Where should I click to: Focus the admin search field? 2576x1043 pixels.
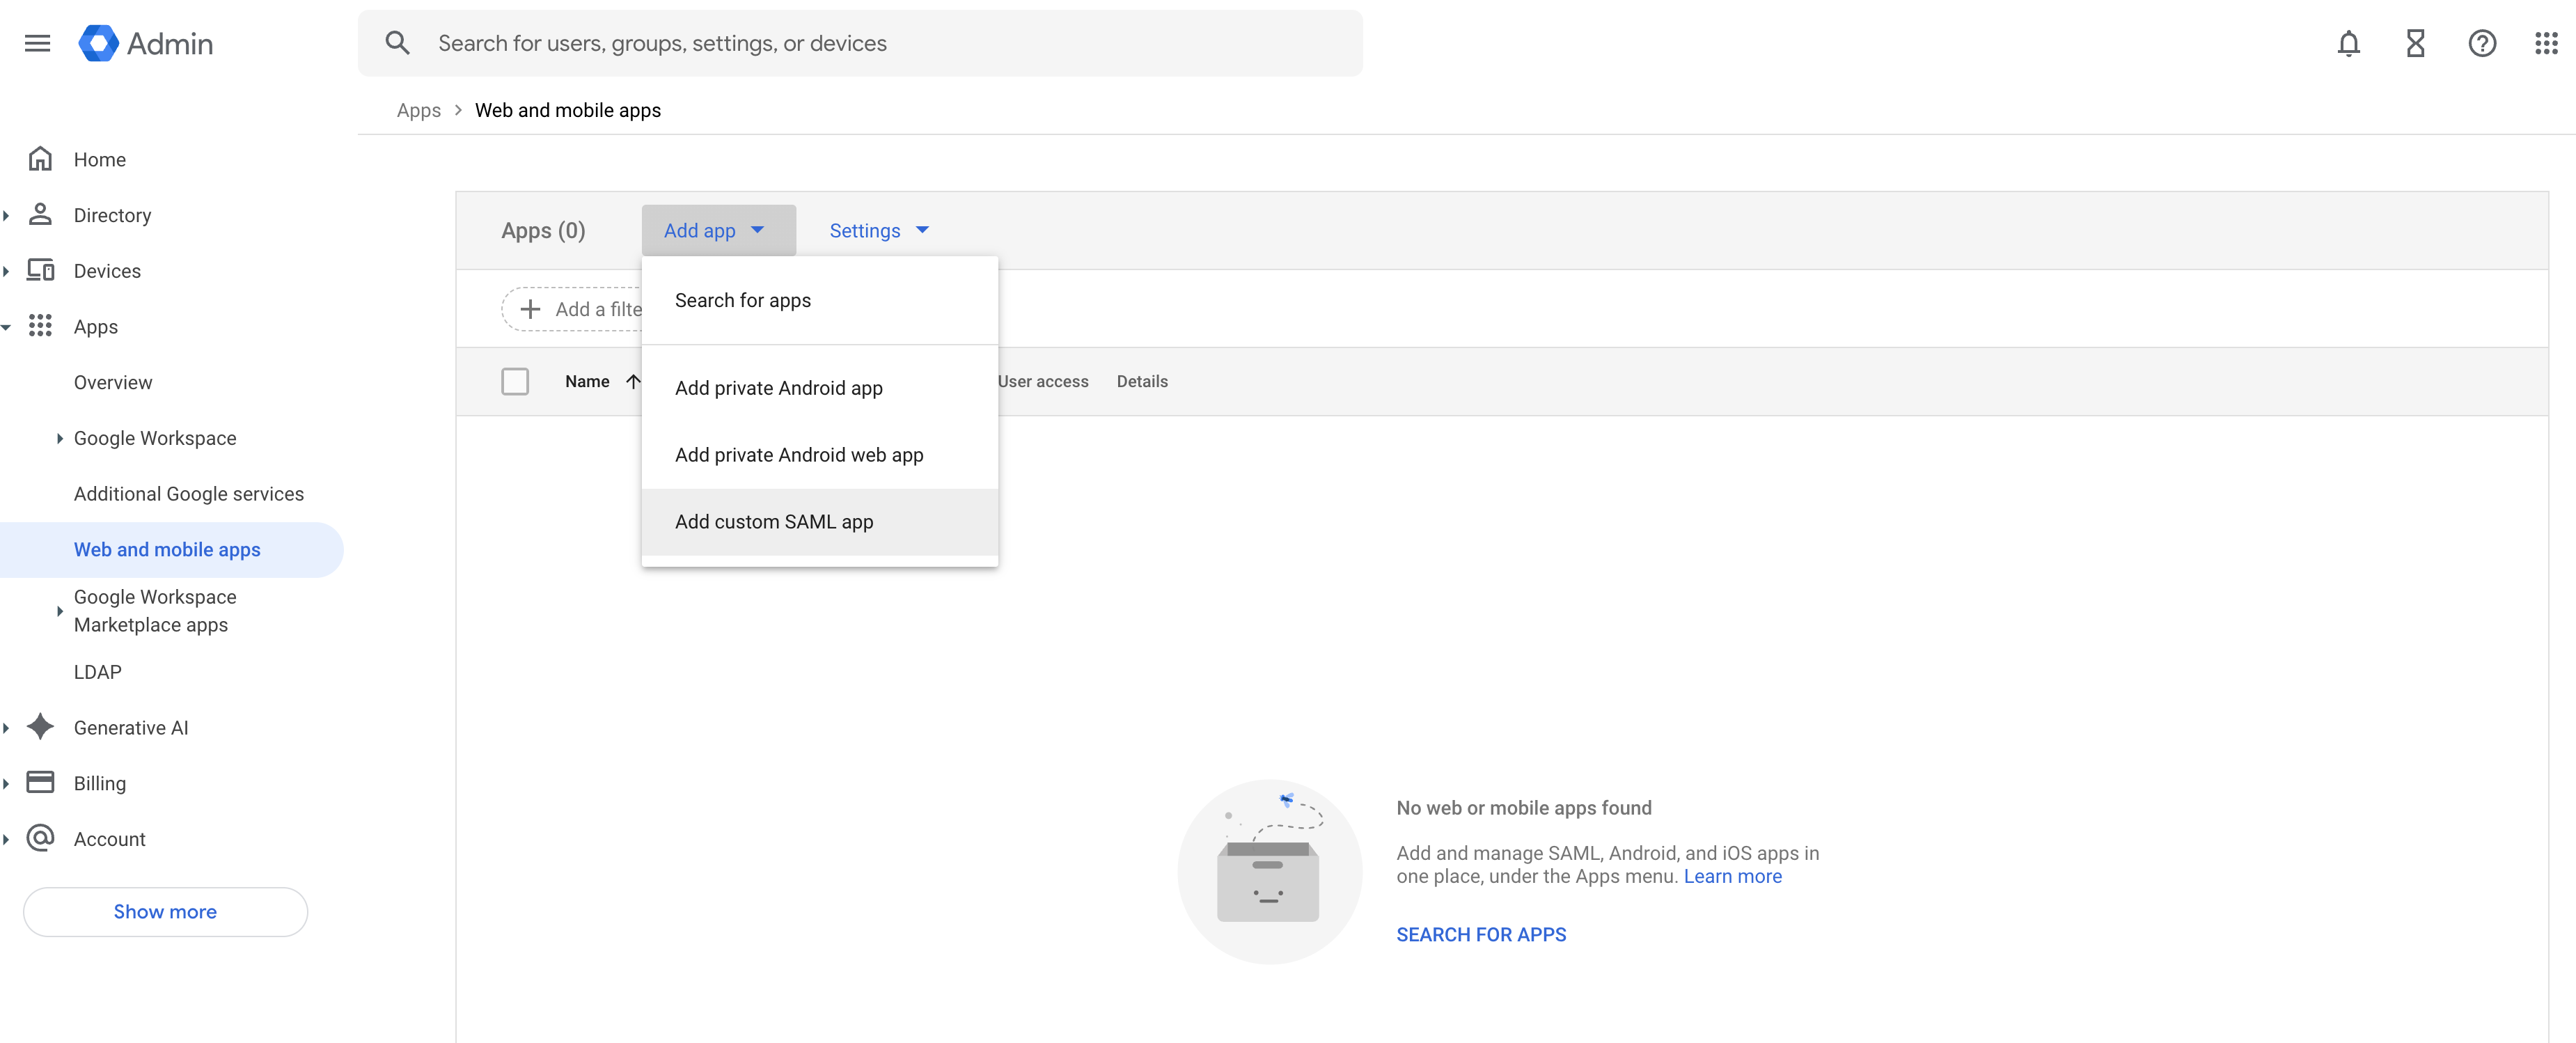click(x=880, y=43)
